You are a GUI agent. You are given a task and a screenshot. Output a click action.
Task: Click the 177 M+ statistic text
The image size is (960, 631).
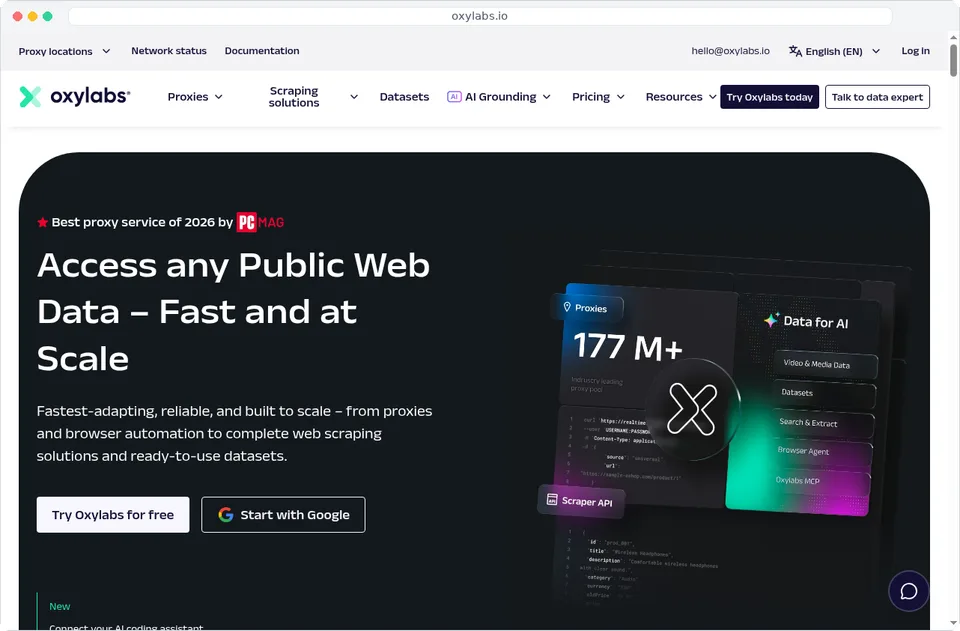coord(628,346)
